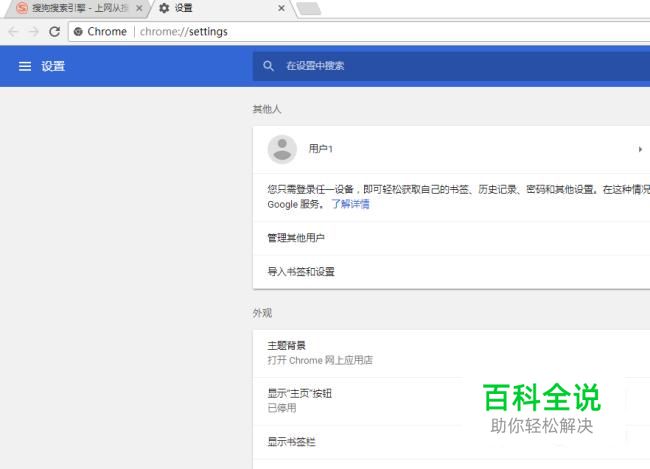This screenshot has width=650, height=469.
Task: Click the browser forward arrow
Action: click(x=34, y=32)
